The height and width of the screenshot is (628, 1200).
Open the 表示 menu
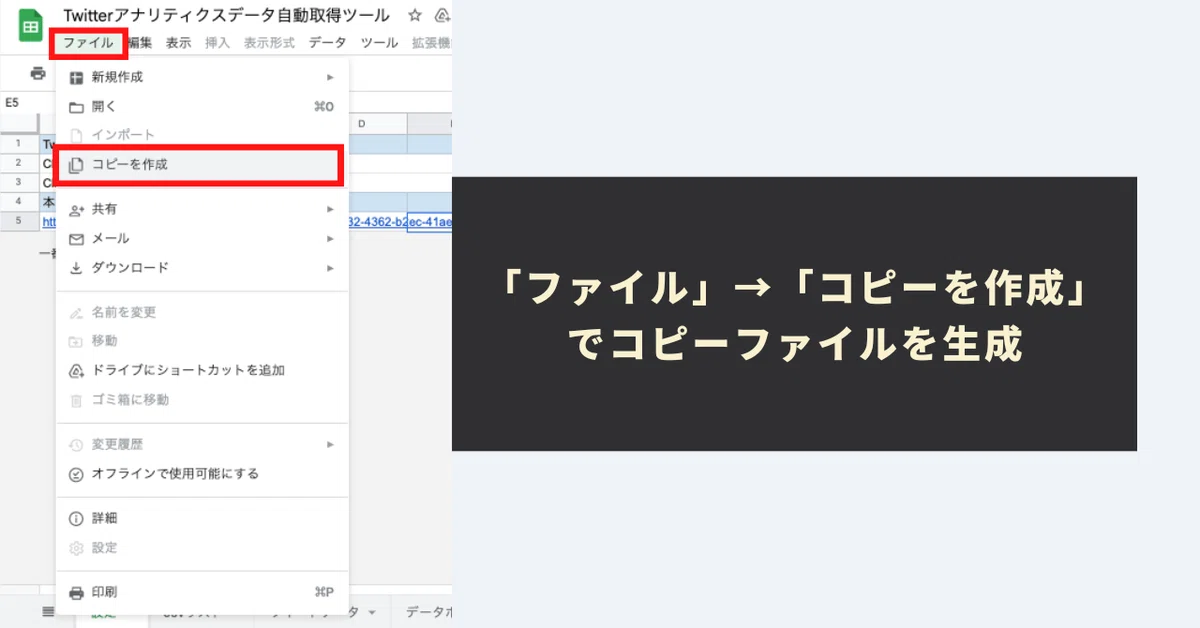tap(178, 43)
